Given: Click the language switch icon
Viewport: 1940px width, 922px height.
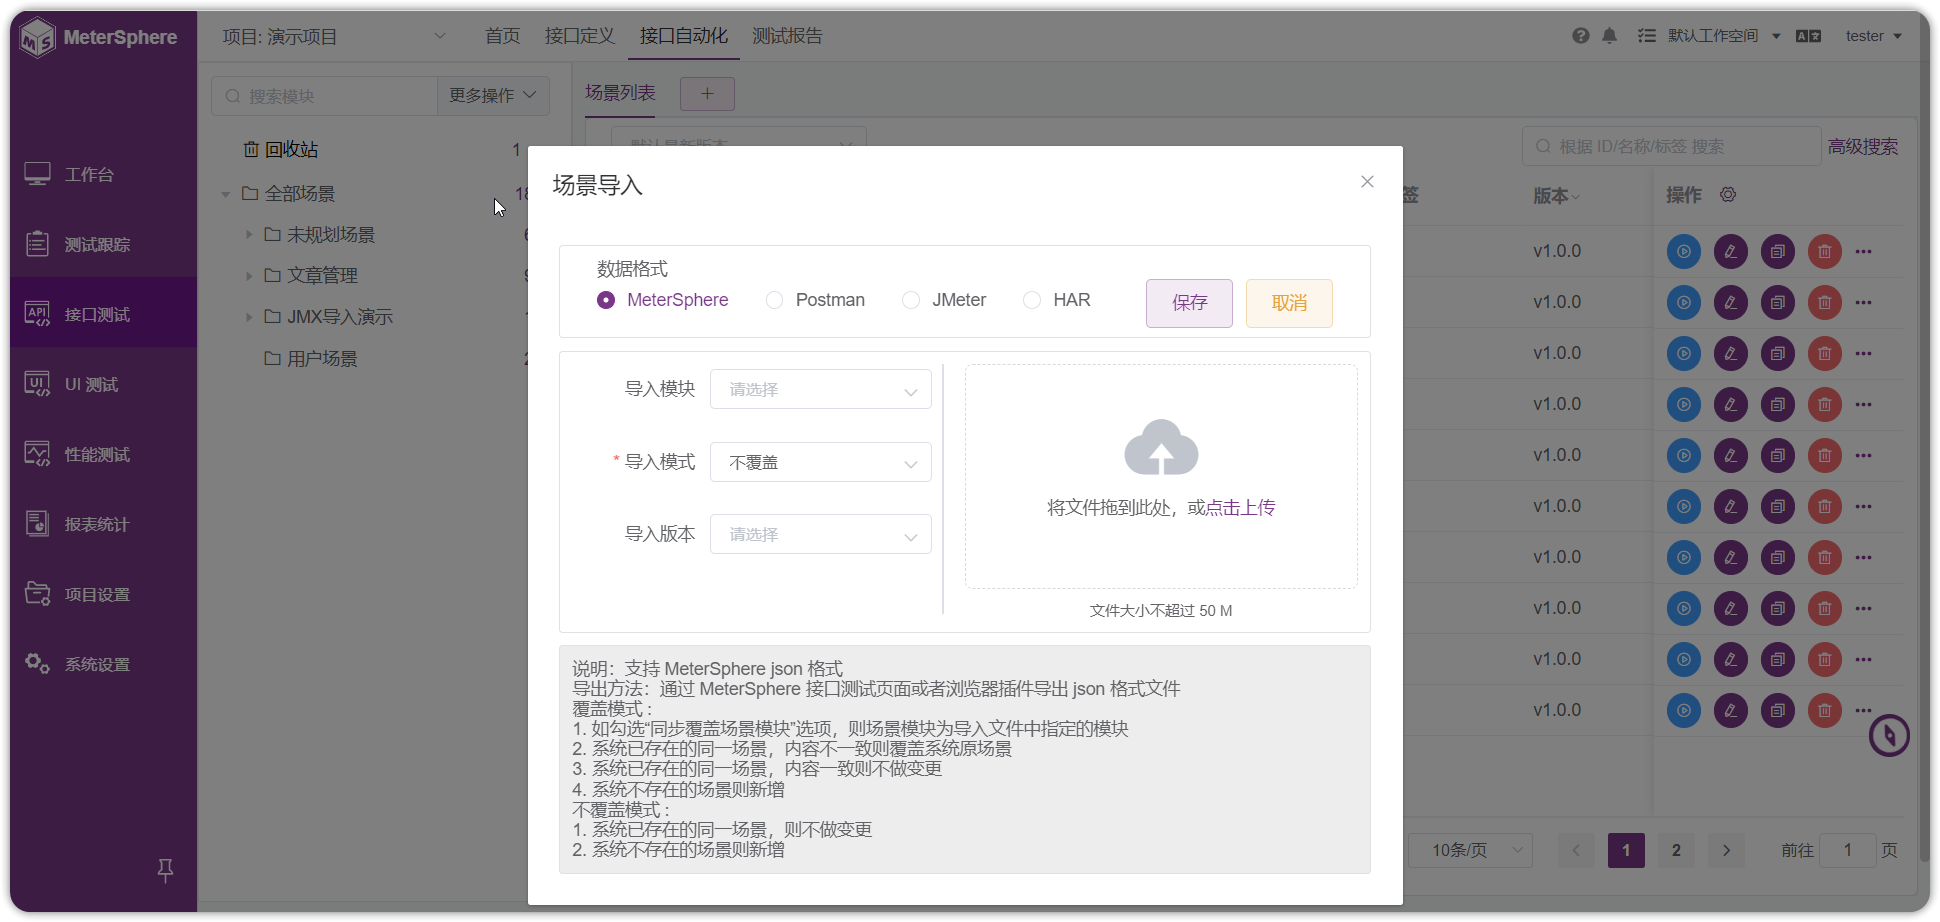Looking at the screenshot, I should click(1808, 36).
